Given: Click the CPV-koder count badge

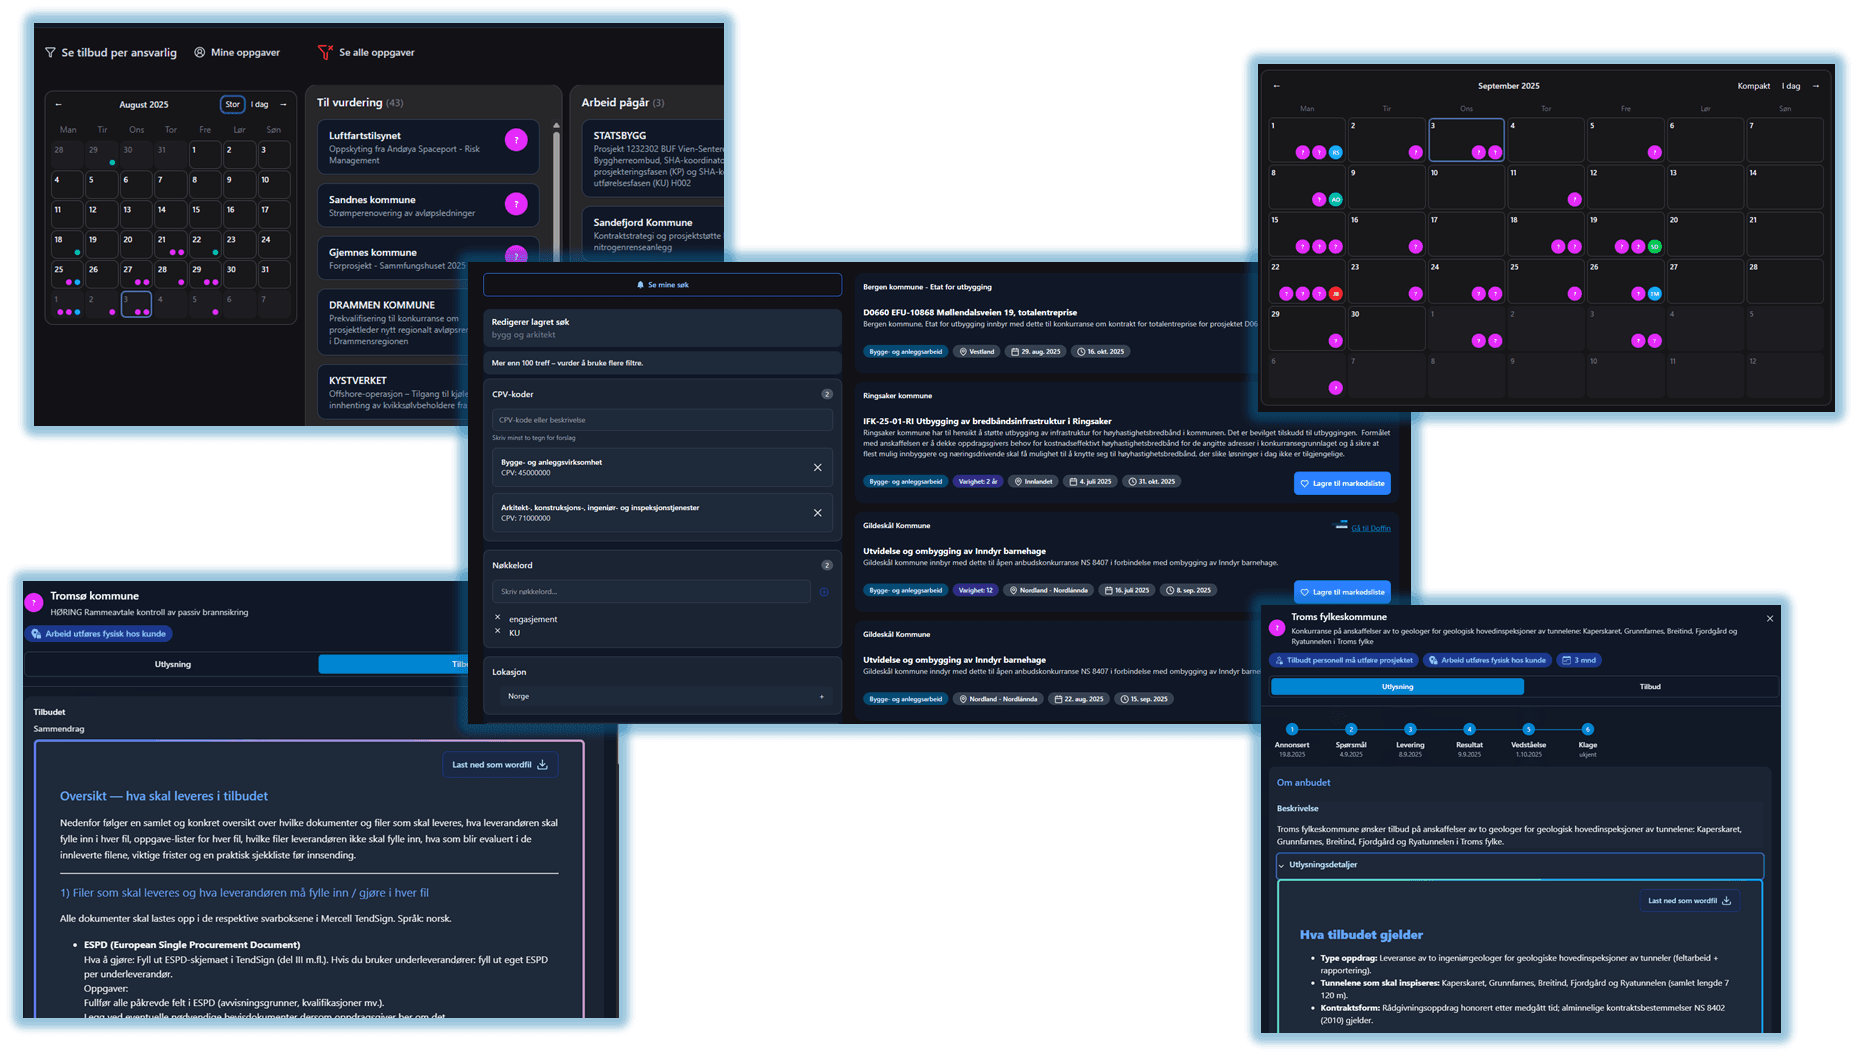Looking at the screenshot, I should 827,394.
